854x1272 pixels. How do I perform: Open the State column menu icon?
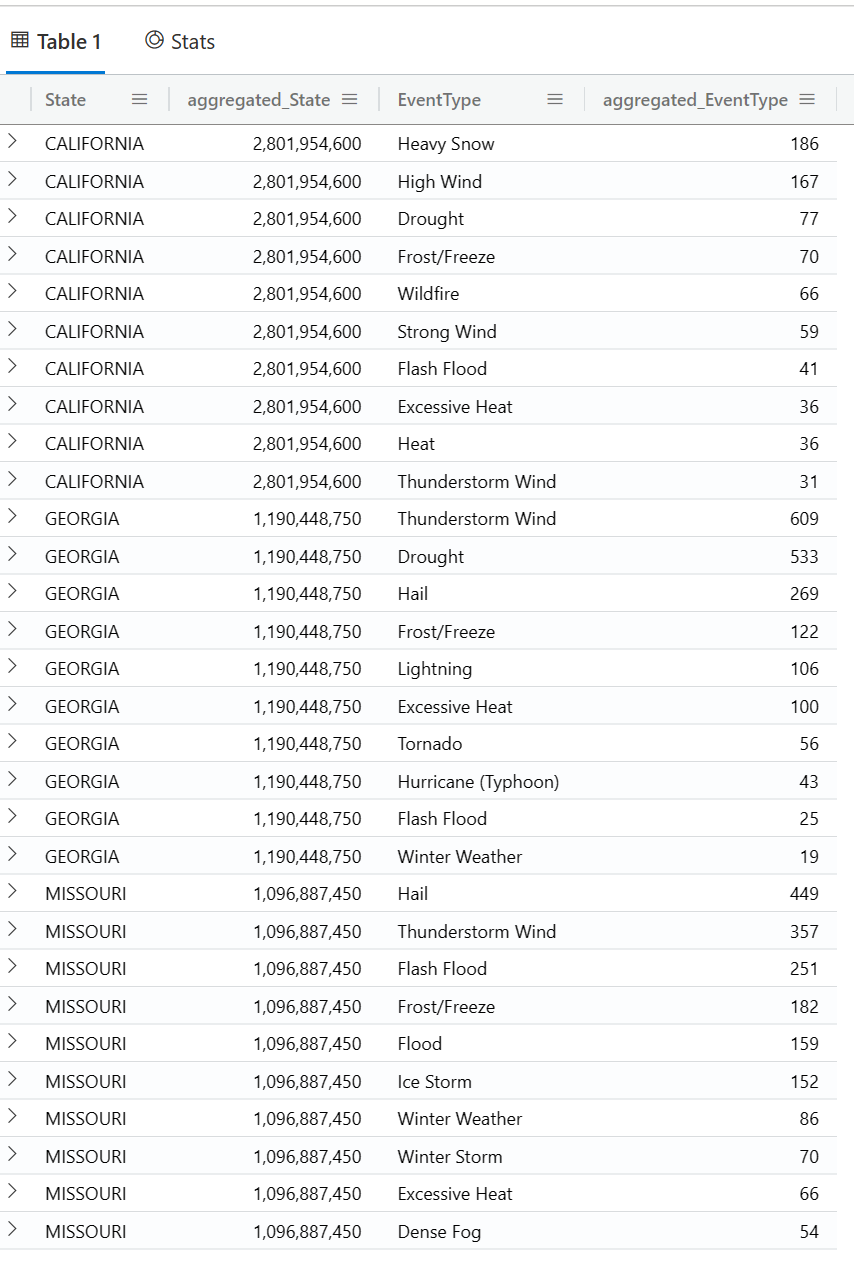(x=140, y=100)
